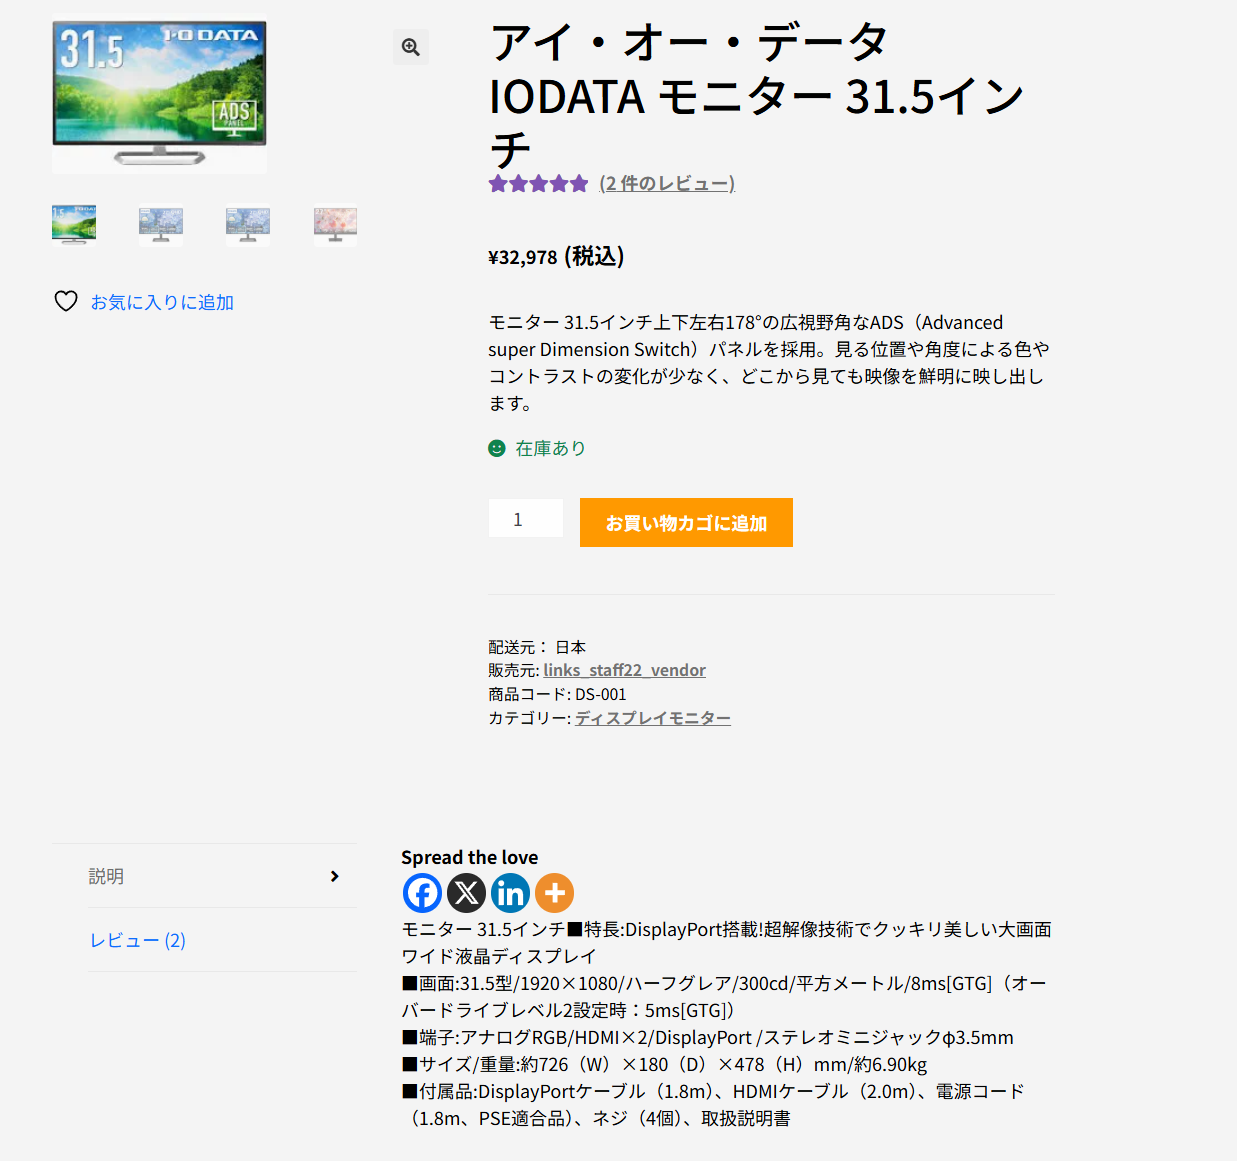
Task: Select the third gallery thumbnail
Action: click(x=248, y=225)
